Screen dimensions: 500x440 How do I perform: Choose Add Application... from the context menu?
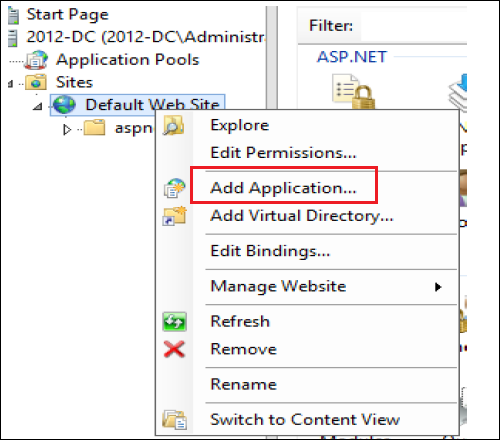[x=283, y=188]
